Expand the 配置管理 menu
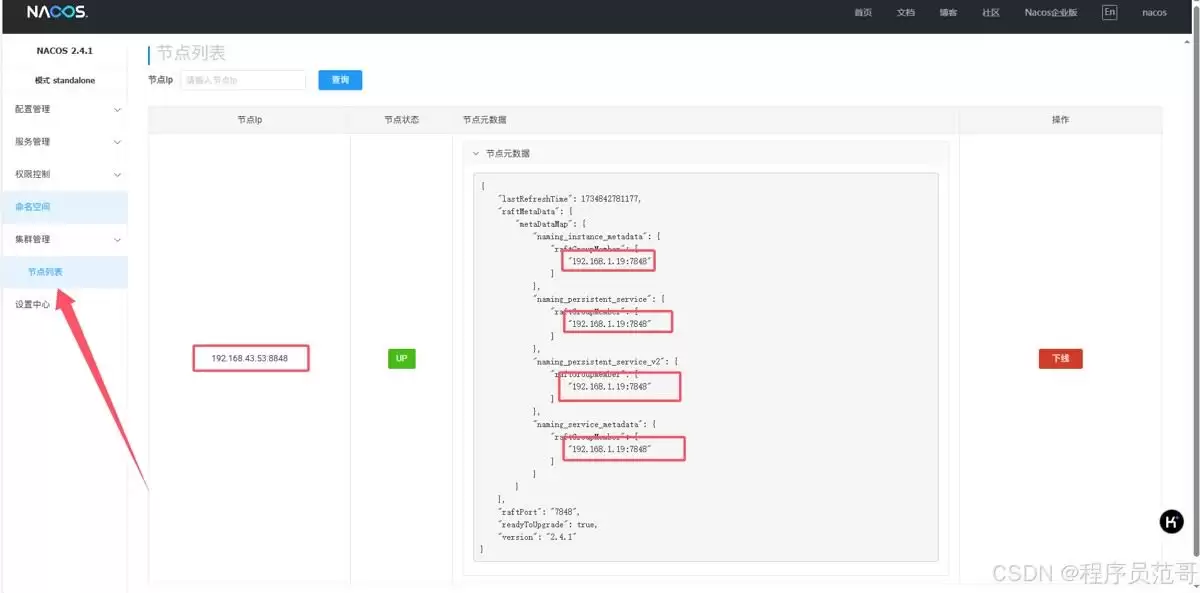Image resolution: width=1200 pixels, height=593 pixels. pyautogui.click(x=64, y=109)
